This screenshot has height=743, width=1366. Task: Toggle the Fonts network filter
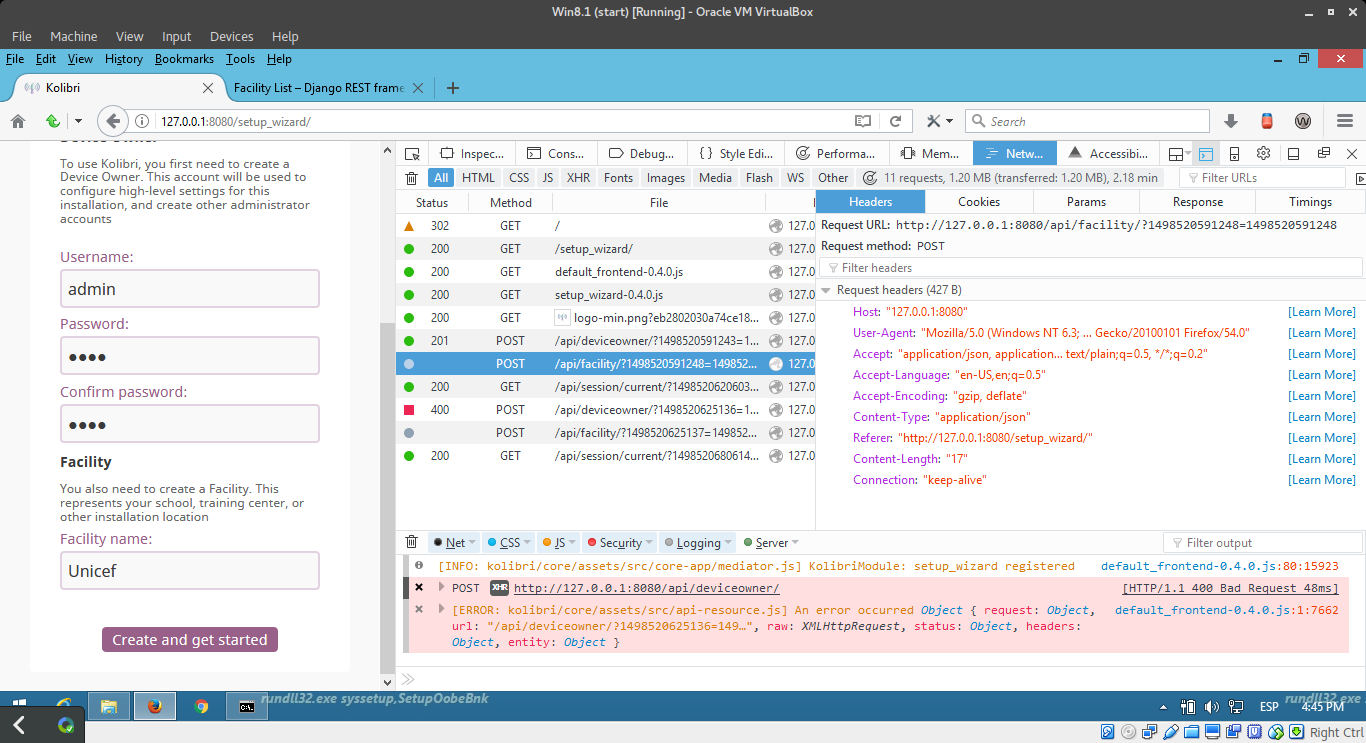pyautogui.click(x=618, y=178)
